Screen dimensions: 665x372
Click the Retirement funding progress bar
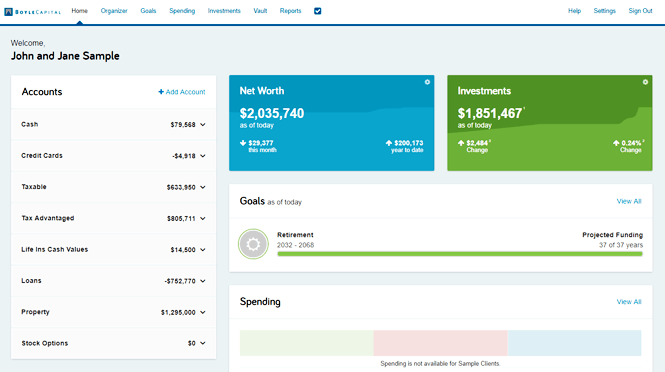click(x=460, y=254)
